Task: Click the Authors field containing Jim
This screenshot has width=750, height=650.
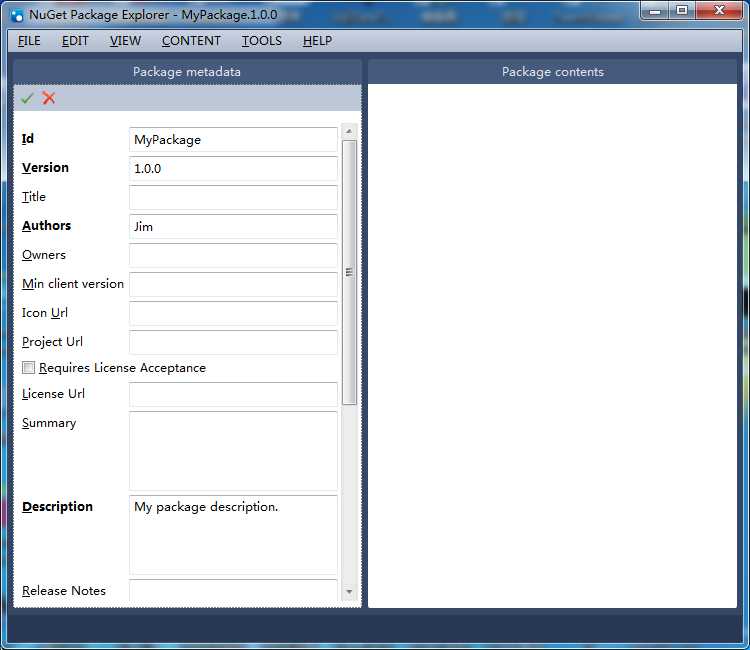Action: point(233,226)
